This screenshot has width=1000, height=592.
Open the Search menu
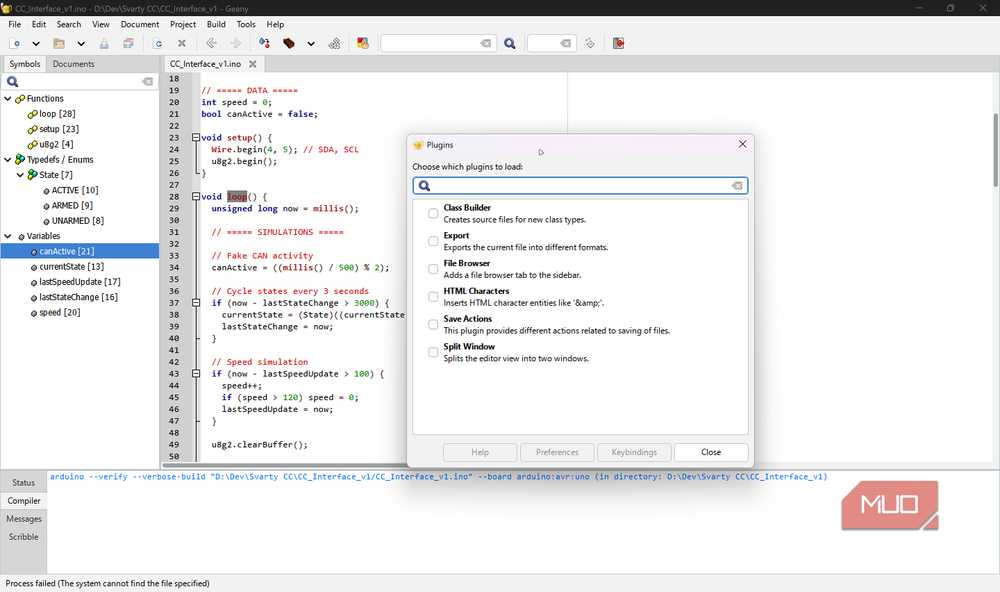pos(69,24)
